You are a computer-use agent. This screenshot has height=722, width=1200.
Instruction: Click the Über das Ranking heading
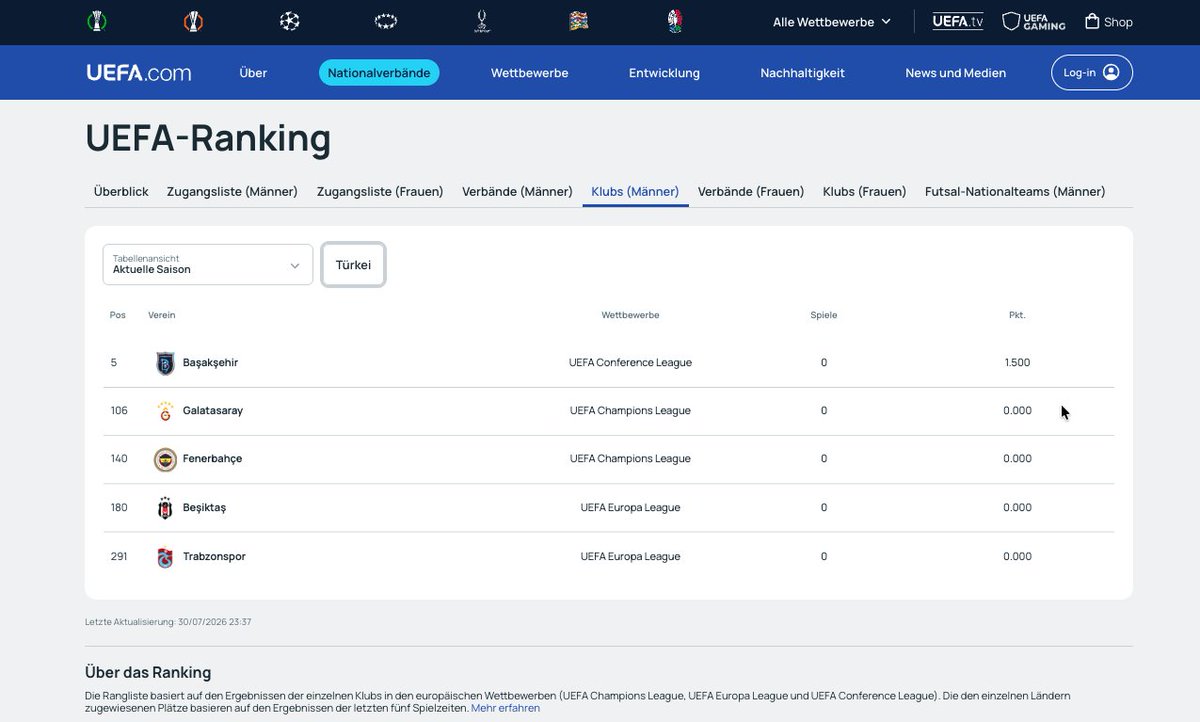[148, 672]
